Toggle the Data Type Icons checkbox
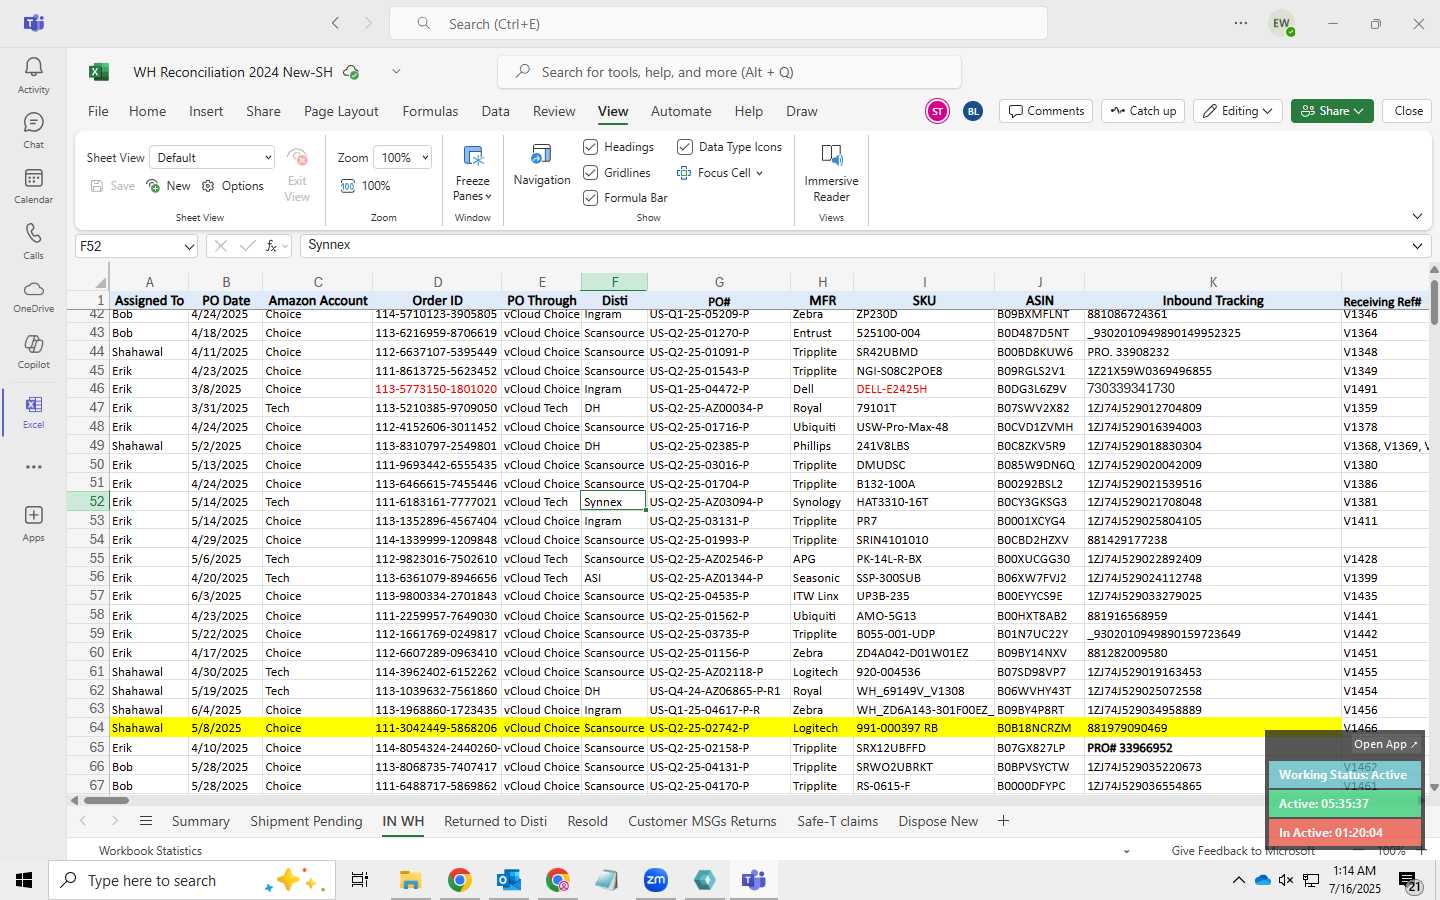This screenshot has width=1440, height=900. pyautogui.click(x=685, y=147)
